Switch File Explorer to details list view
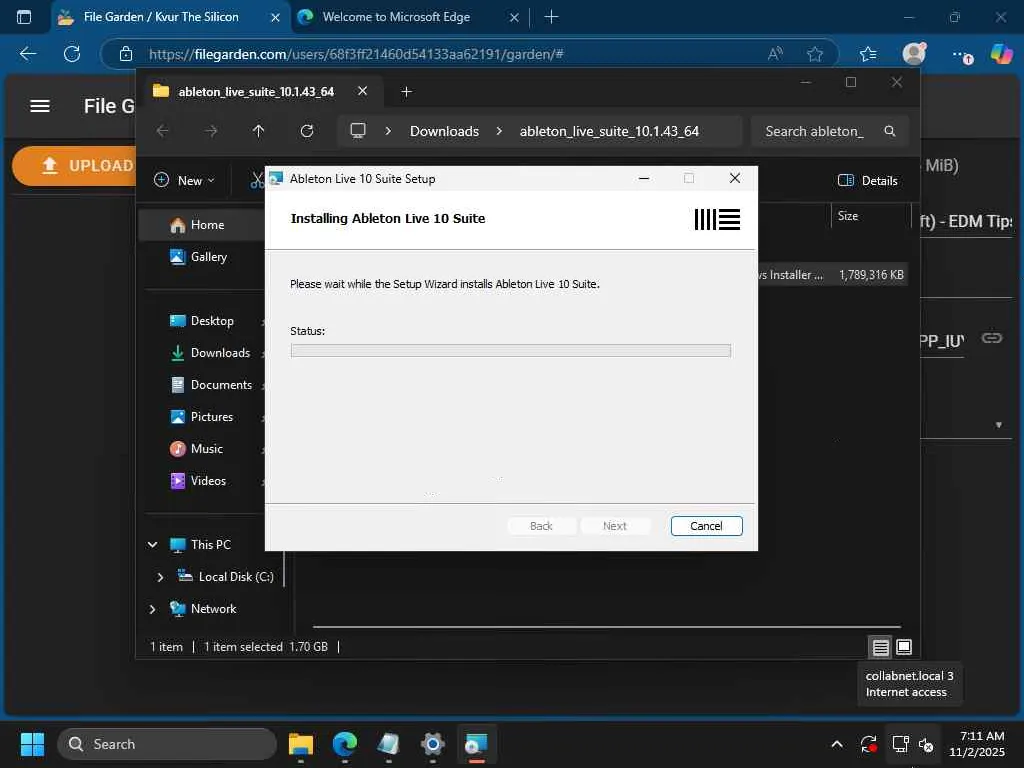The width and height of the screenshot is (1024, 768). click(x=880, y=647)
